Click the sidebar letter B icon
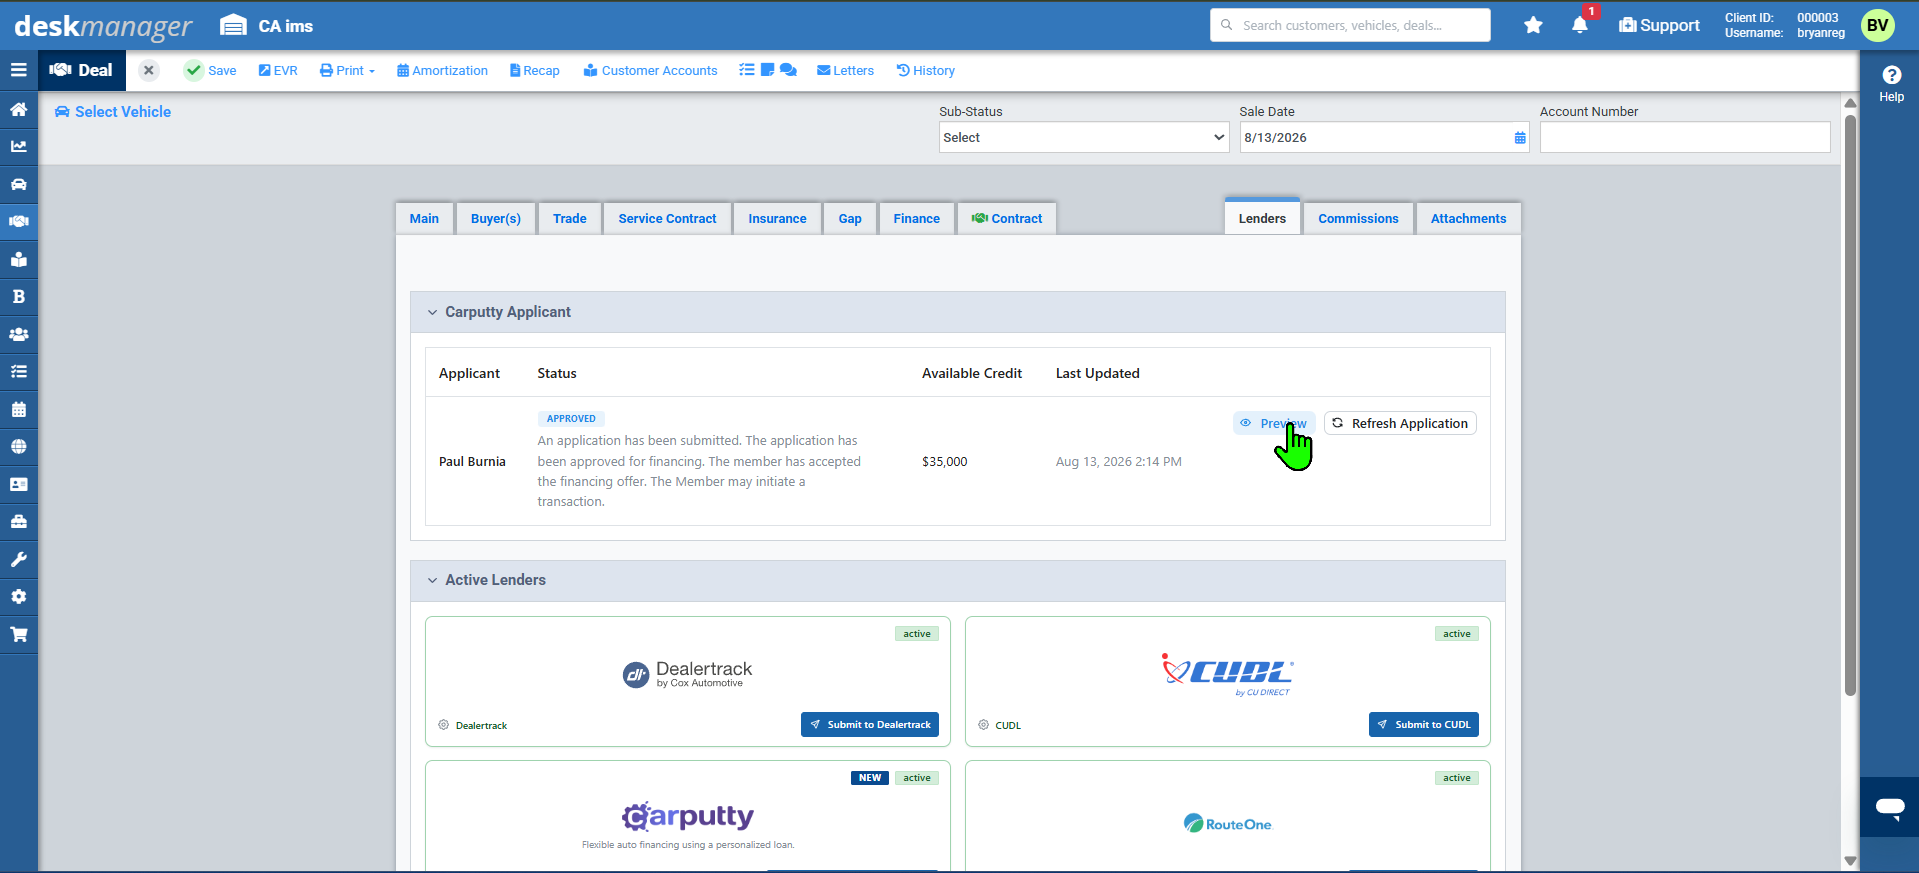The height and width of the screenshot is (873, 1919). pos(18,296)
